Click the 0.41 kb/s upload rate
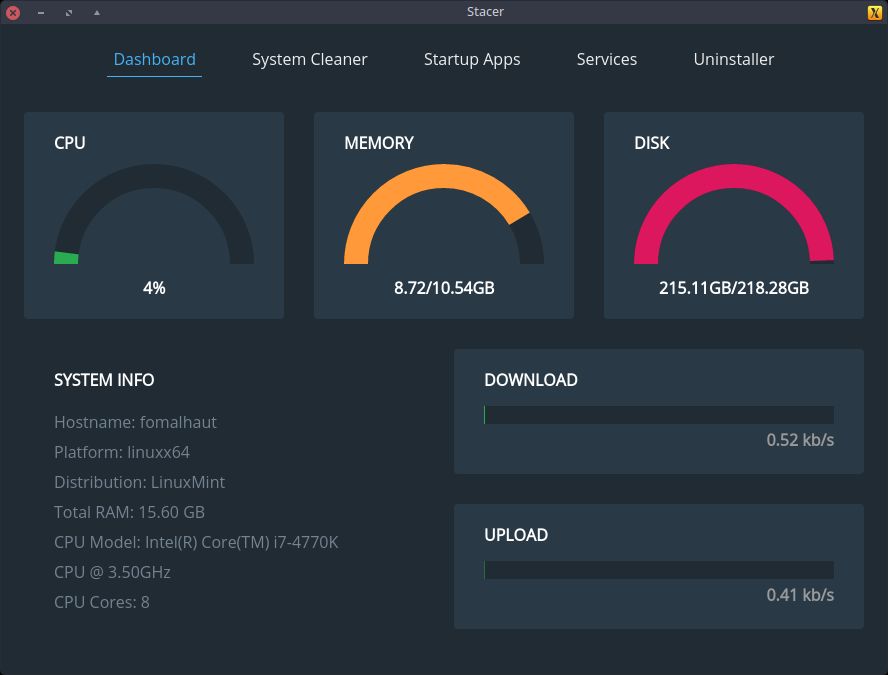 pos(800,595)
